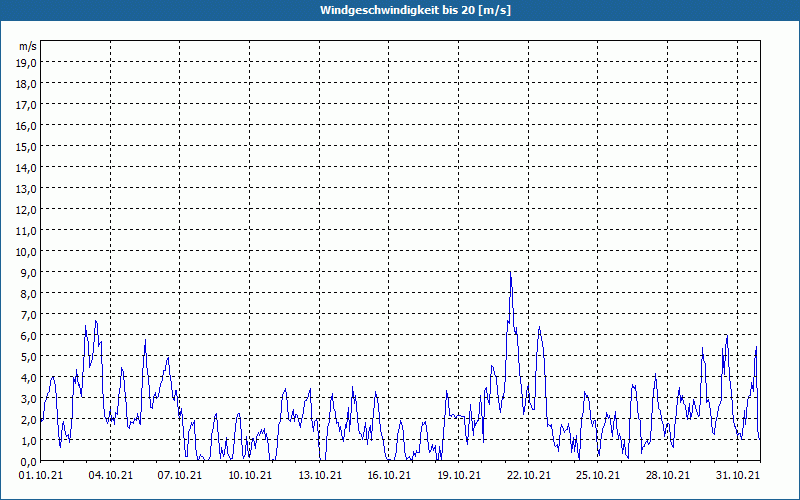
Task: Click the 19,0 y-axis label
Action: 27,63
